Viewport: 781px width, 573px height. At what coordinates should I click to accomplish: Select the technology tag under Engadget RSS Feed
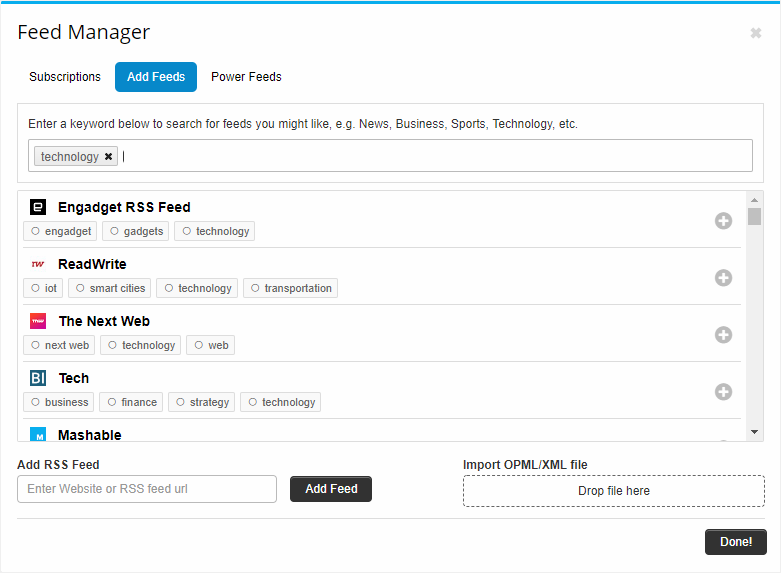215,231
